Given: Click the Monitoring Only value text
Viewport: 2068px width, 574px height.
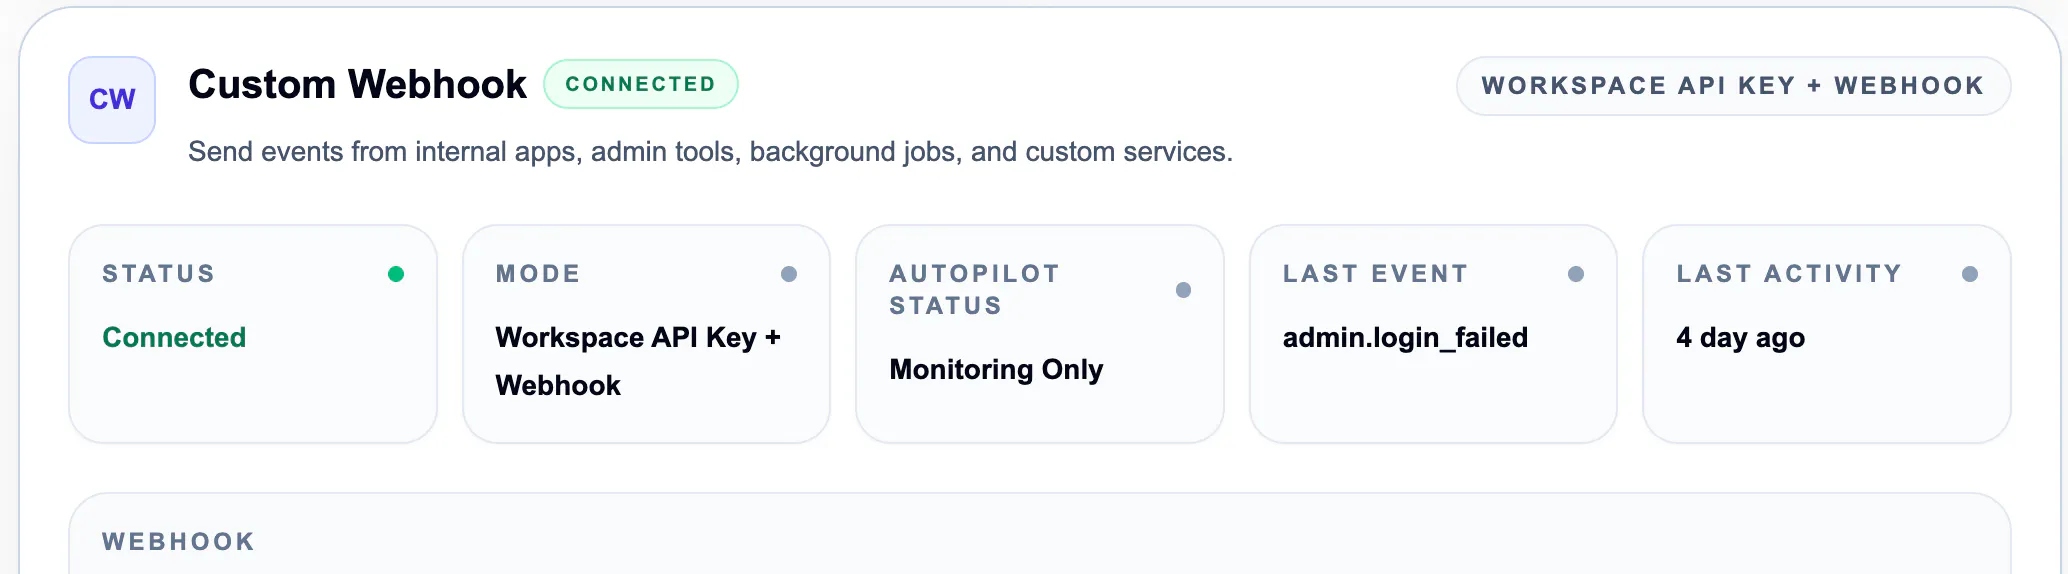Looking at the screenshot, I should tap(996, 370).
